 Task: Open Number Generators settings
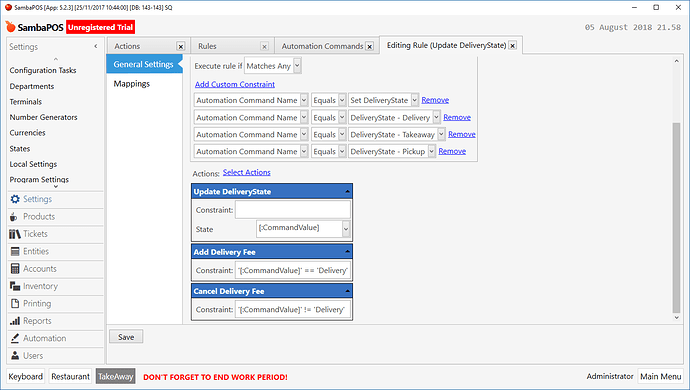tap(43, 118)
